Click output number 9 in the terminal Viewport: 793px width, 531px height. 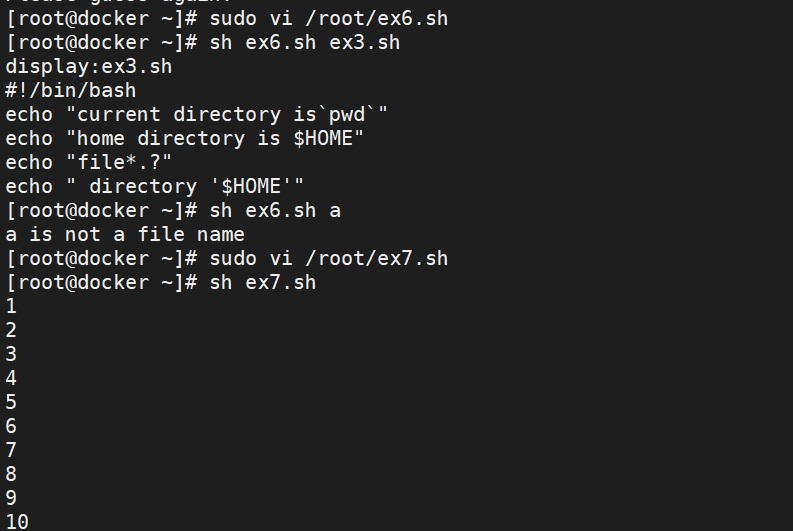point(11,498)
